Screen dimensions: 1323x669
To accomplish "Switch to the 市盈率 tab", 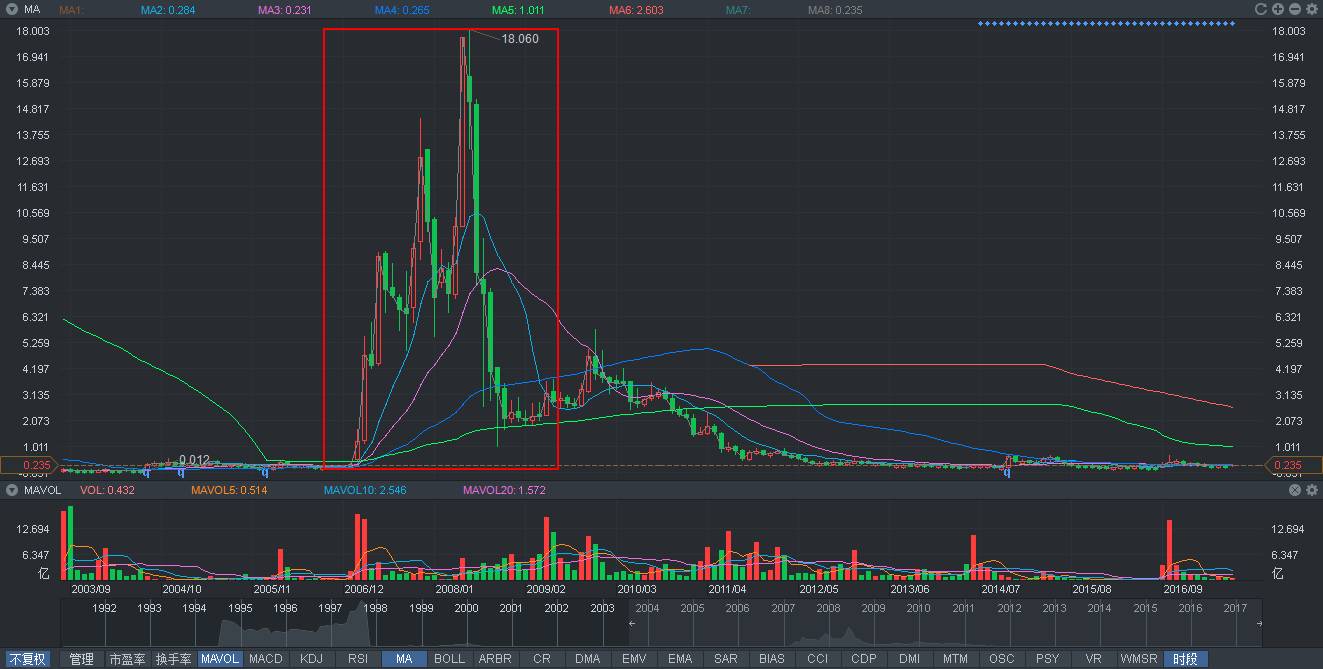I will (127, 659).
